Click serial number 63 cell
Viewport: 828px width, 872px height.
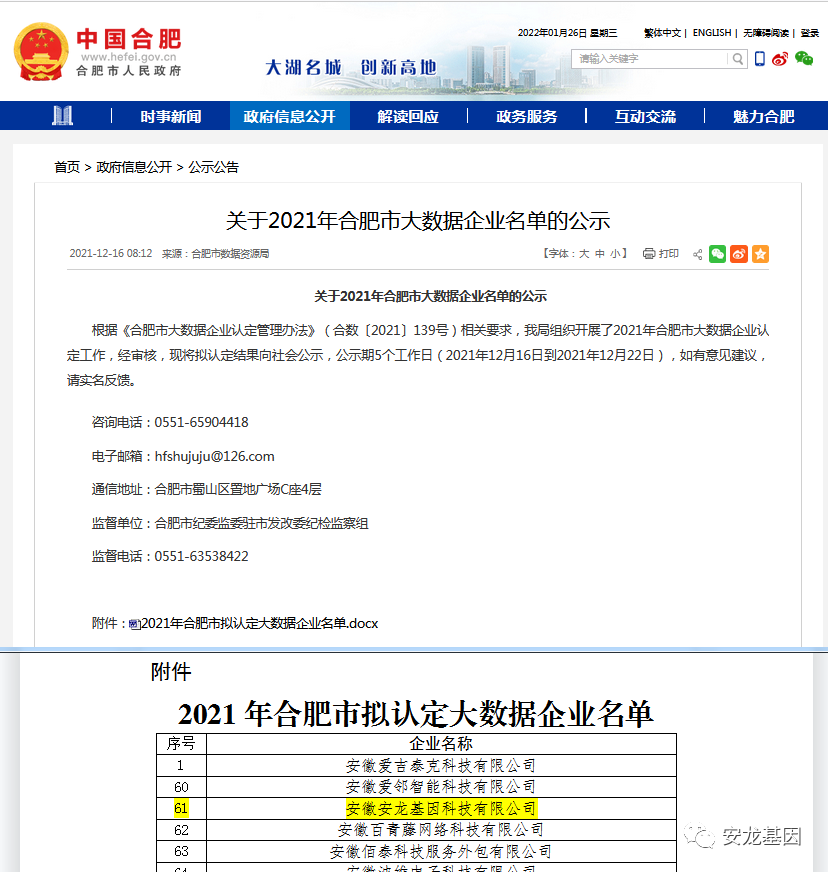tap(181, 851)
